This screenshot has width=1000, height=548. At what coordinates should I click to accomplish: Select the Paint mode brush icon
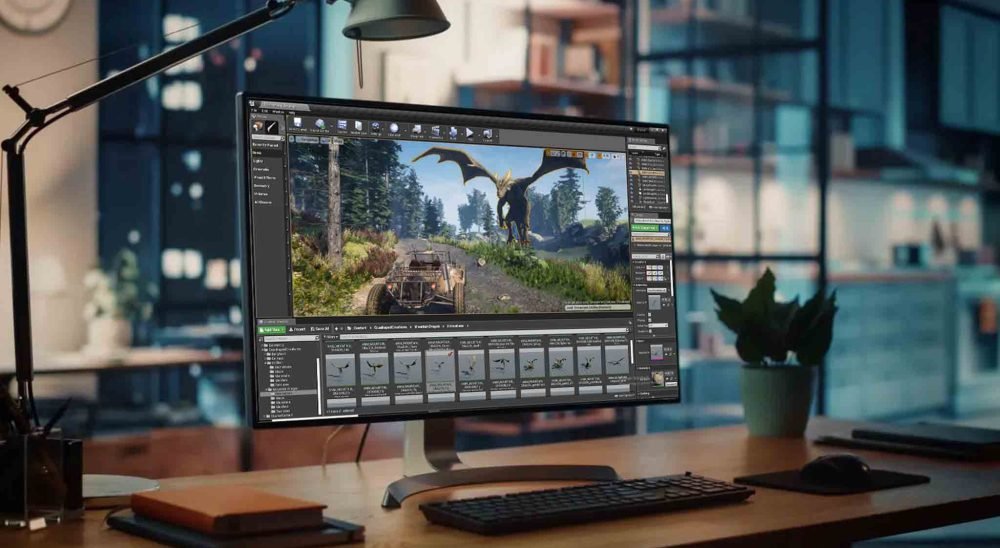coord(272,127)
